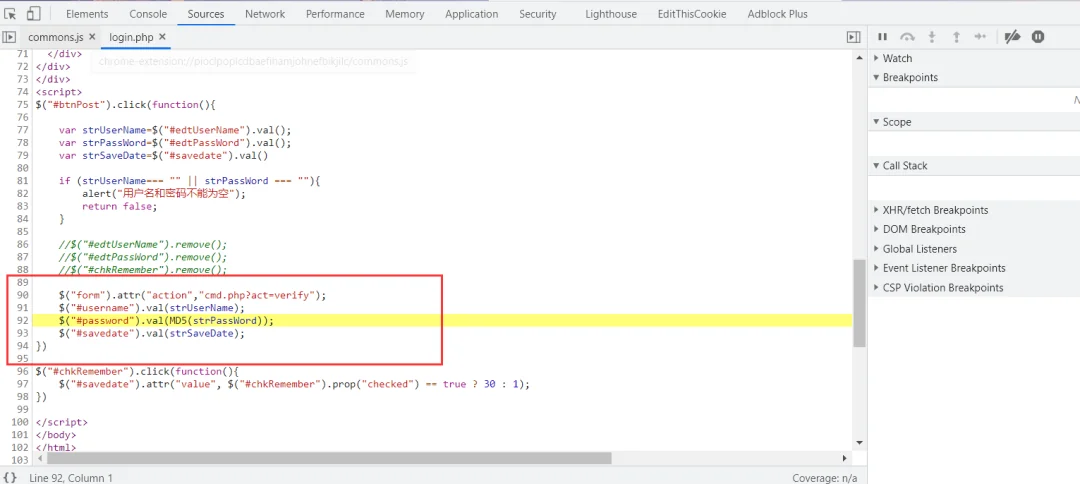
Task: Open the Performance panel tab
Action: tap(335, 14)
